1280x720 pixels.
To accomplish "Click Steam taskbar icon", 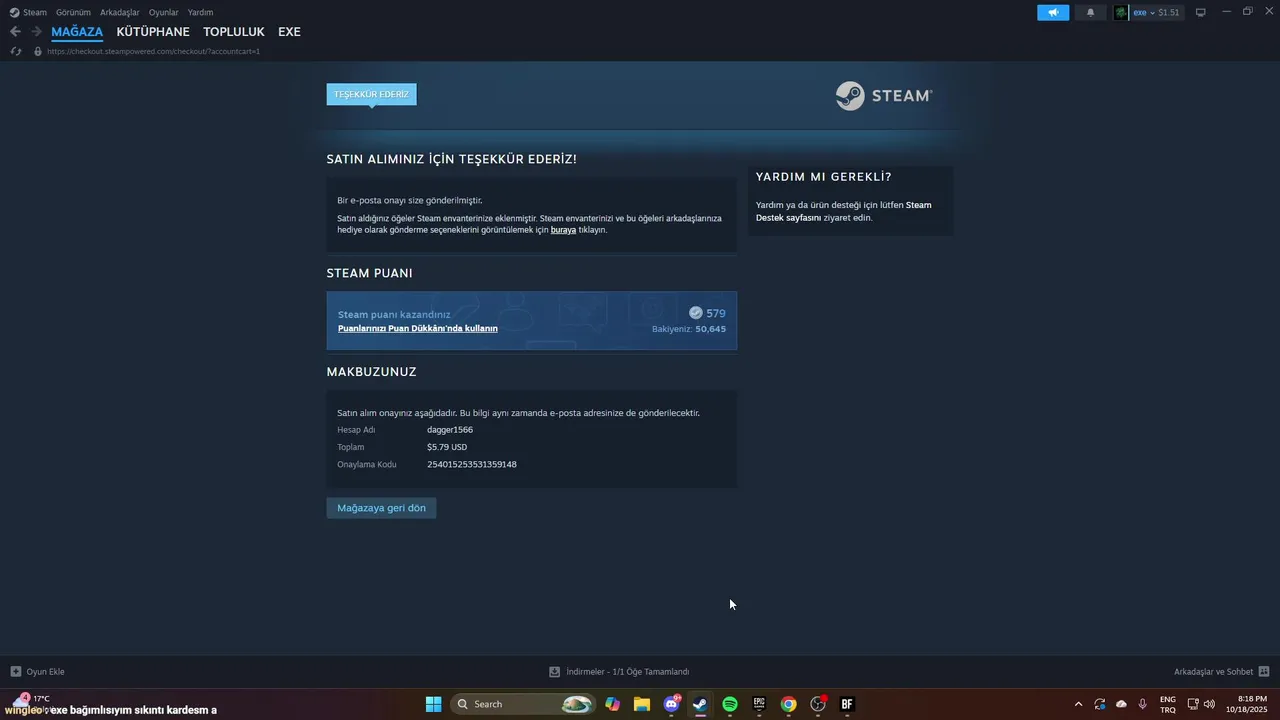I will pyautogui.click(x=701, y=704).
